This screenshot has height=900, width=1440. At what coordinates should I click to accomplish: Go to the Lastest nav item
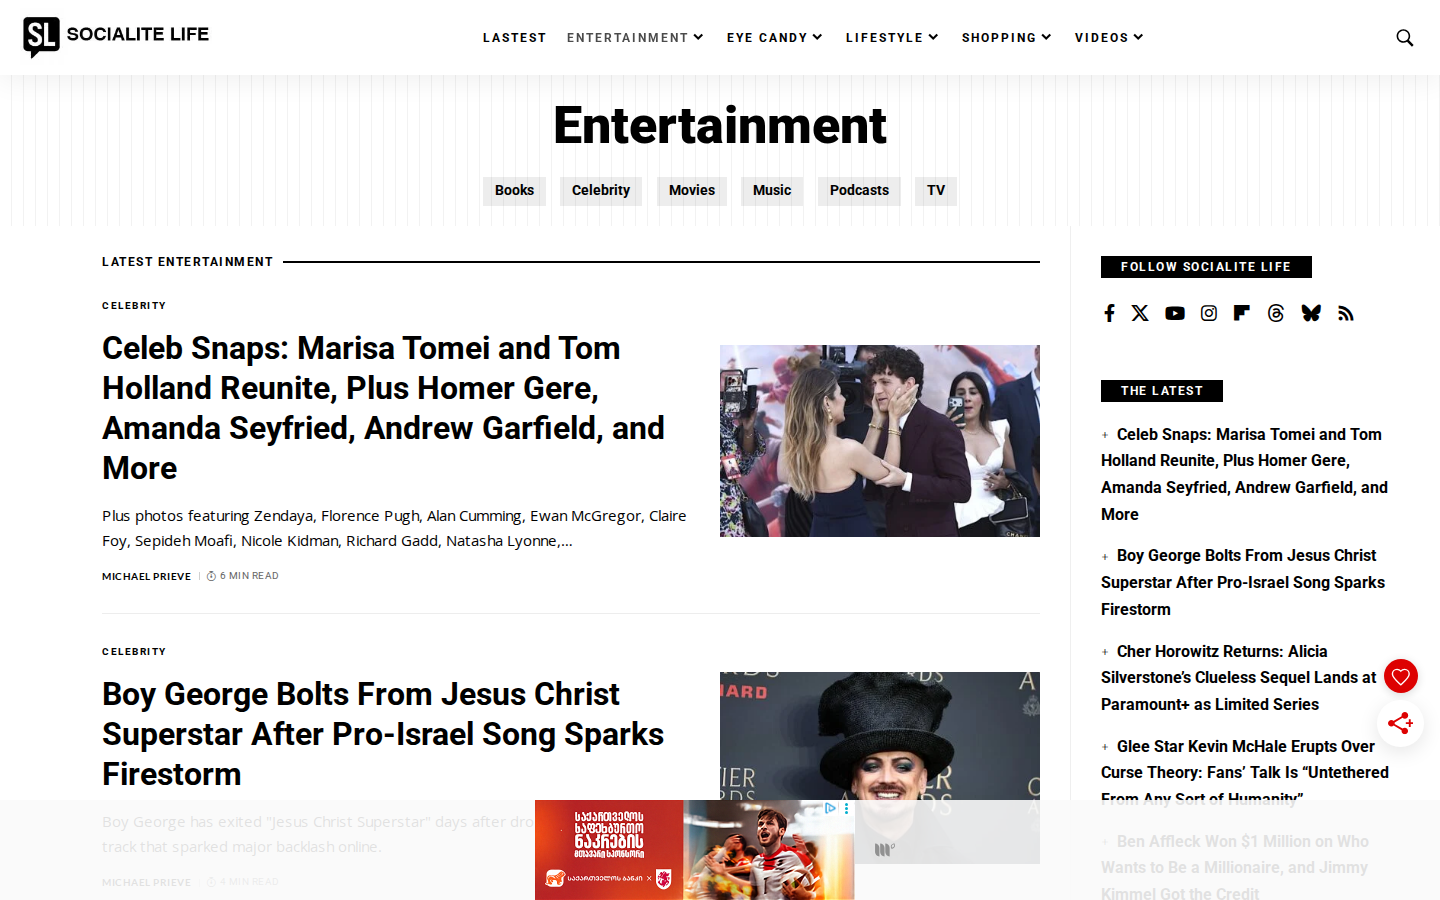click(515, 38)
